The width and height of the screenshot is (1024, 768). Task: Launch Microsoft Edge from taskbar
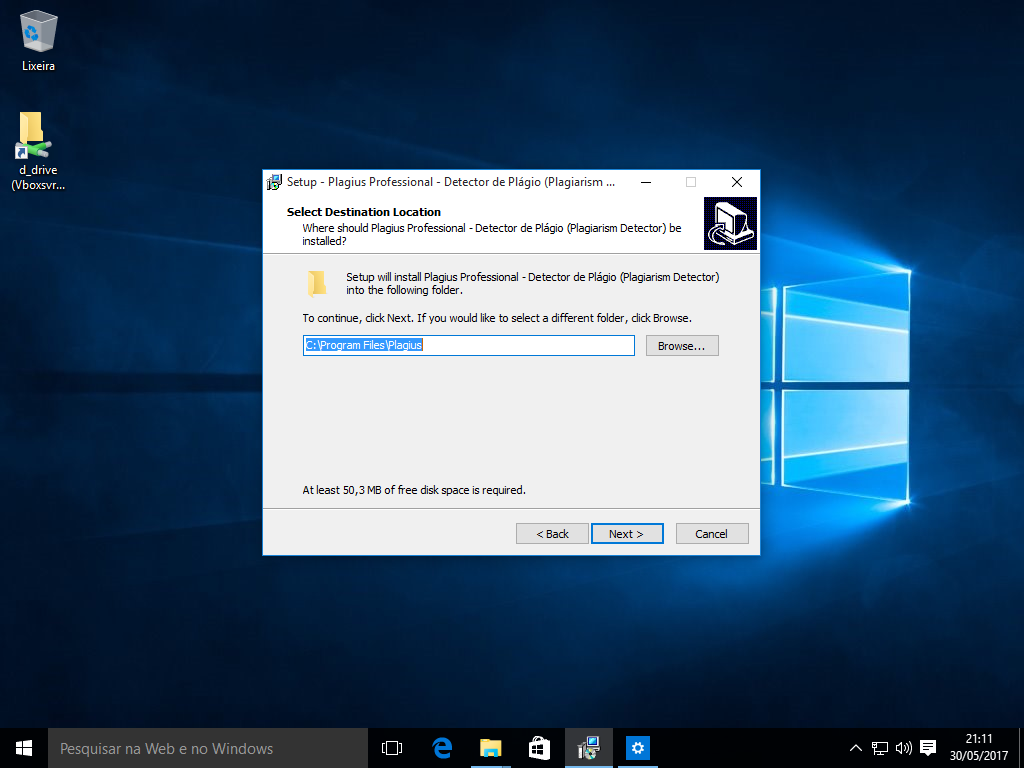tap(442, 748)
